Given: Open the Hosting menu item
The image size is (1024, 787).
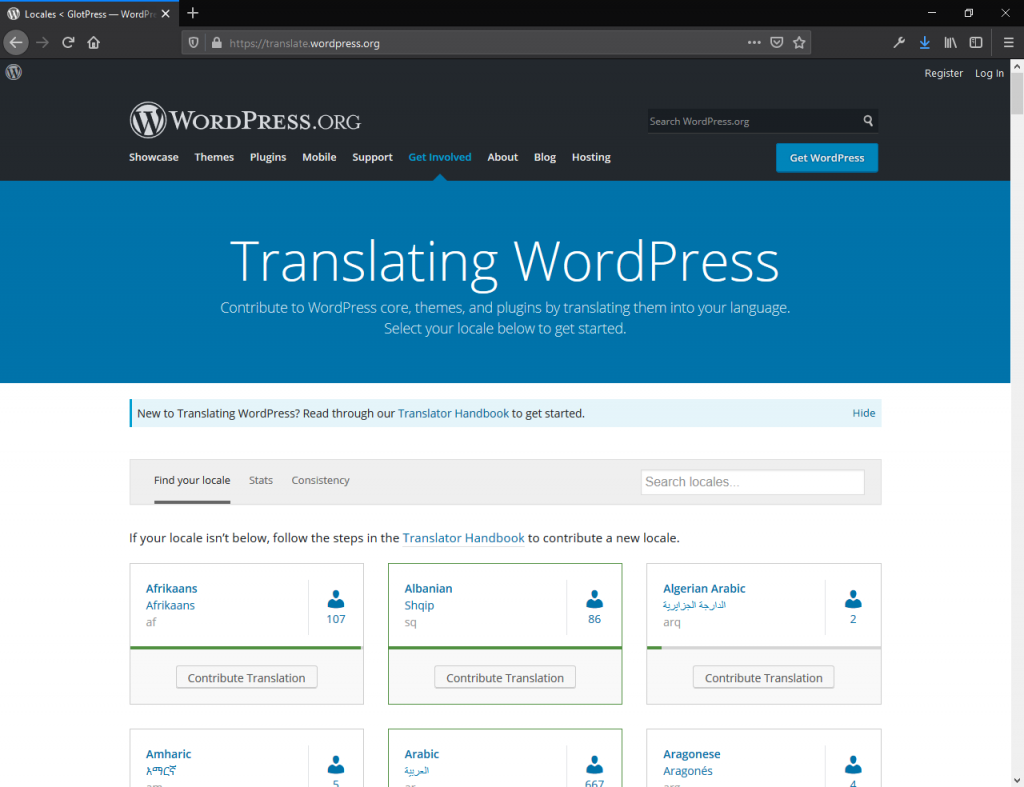Looking at the screenshot, I should pyautogui.click(x=591, y=157).
